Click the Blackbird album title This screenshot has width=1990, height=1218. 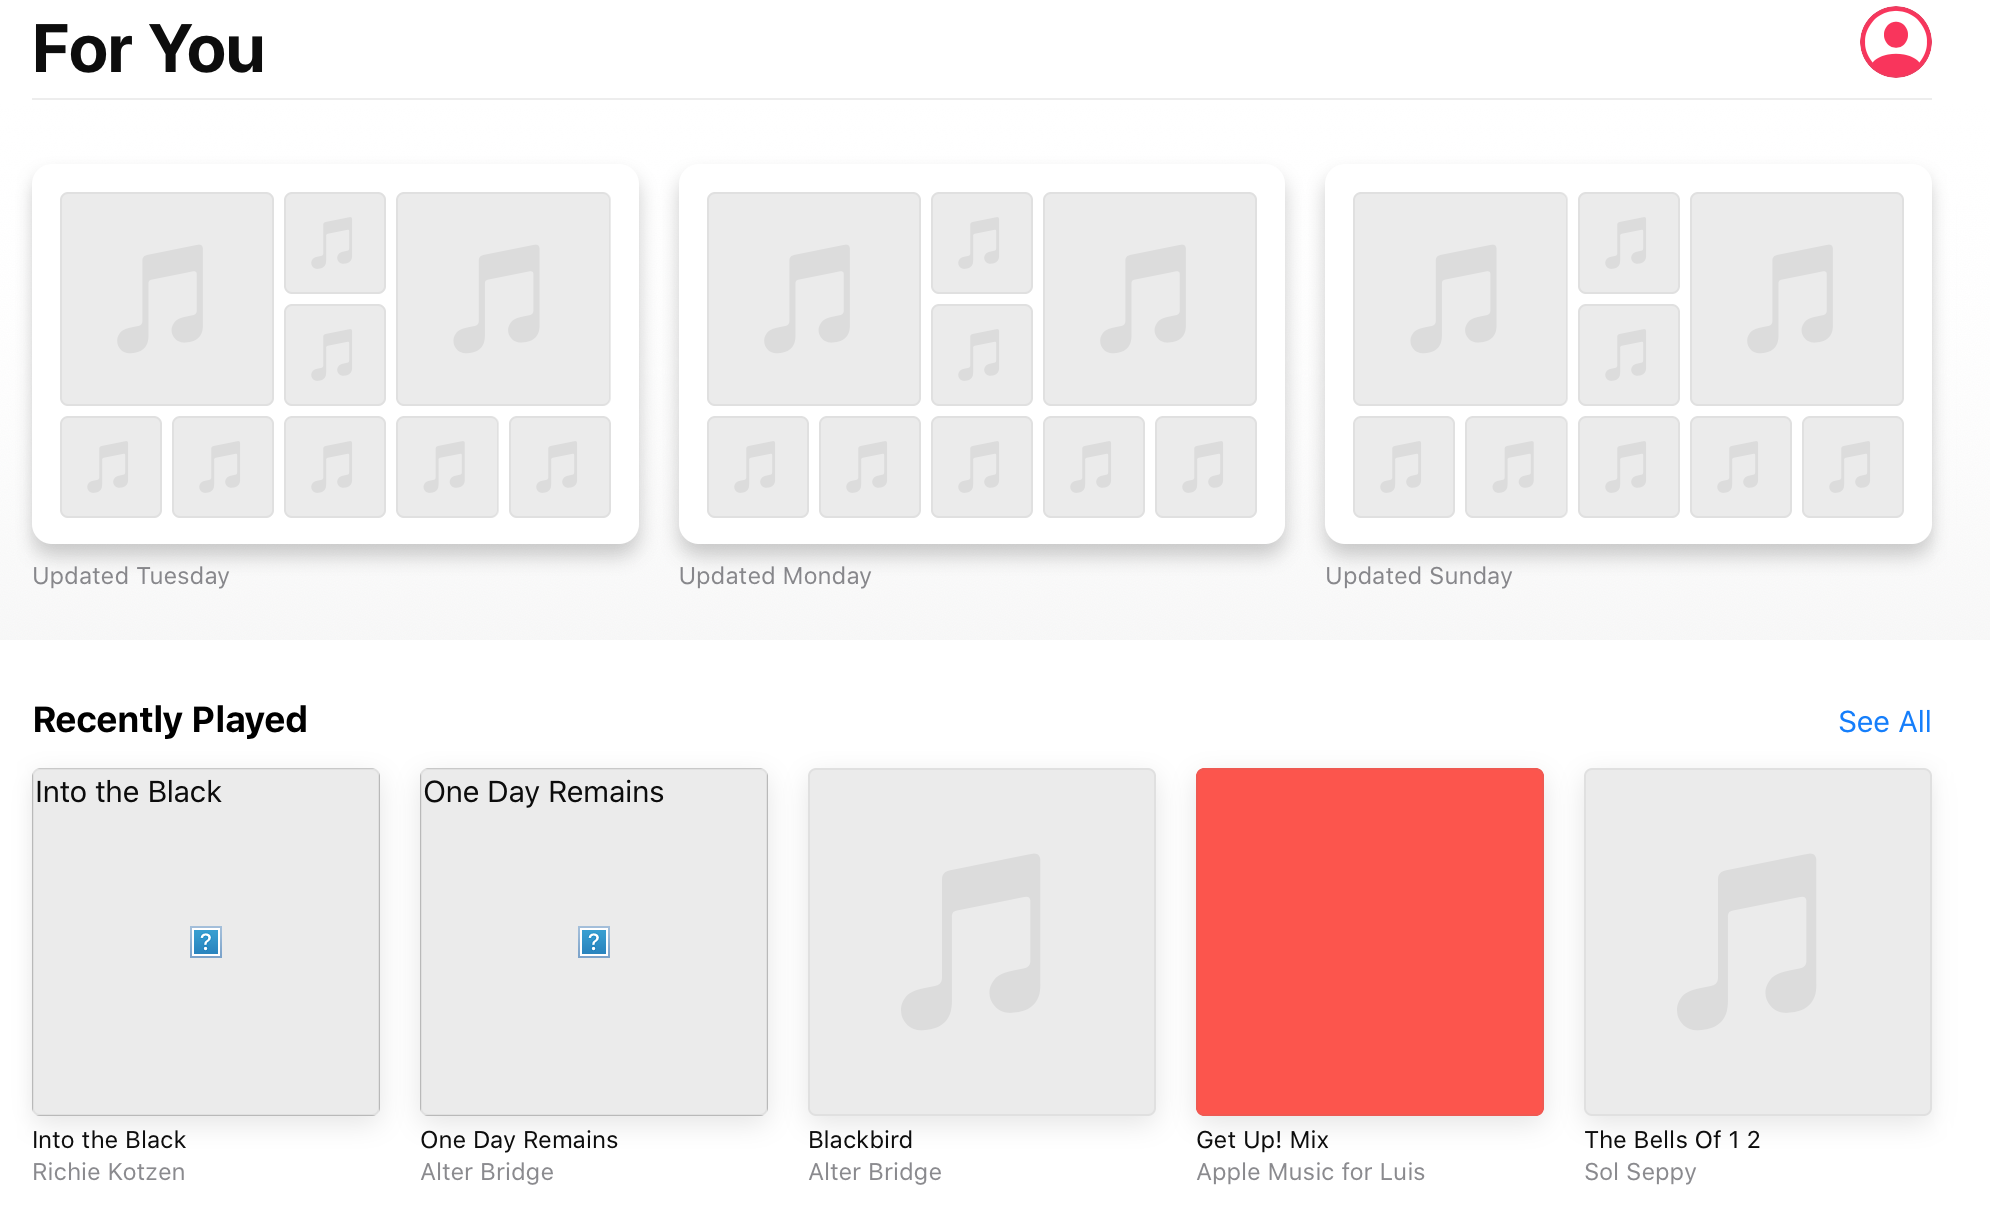coord(860,1139)
